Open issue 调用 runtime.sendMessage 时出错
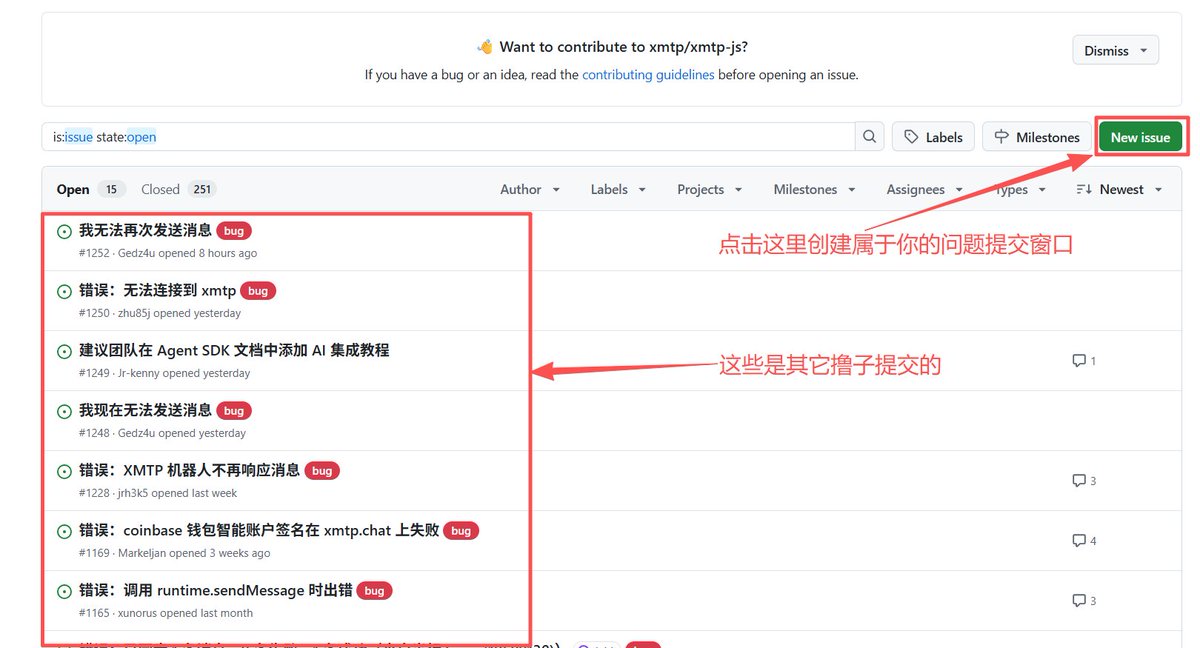The image size is (1200, 648). point(215,590)
